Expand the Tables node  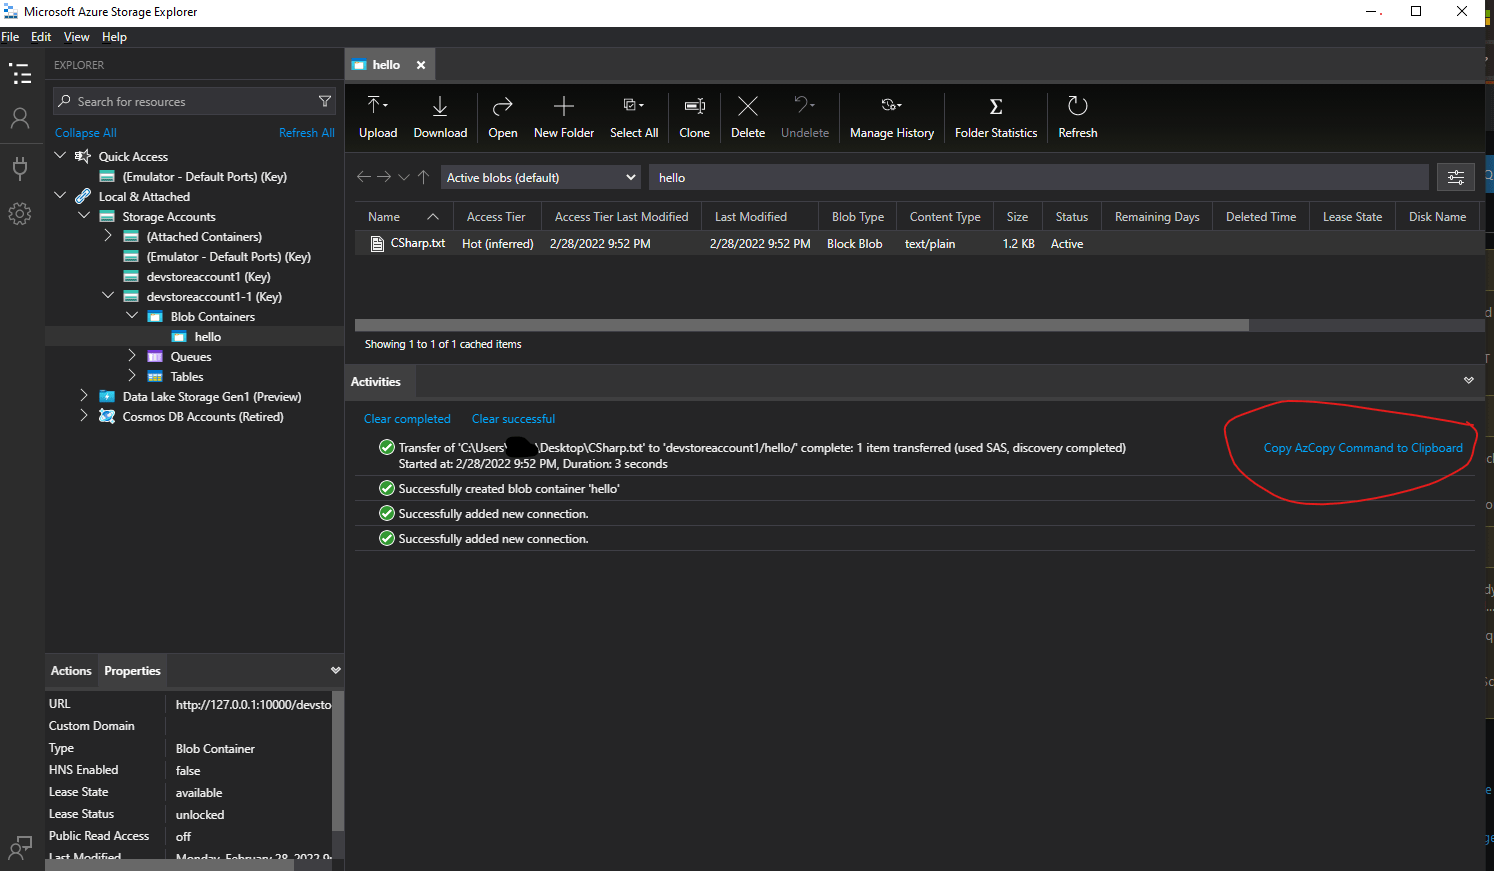(132, 376)
